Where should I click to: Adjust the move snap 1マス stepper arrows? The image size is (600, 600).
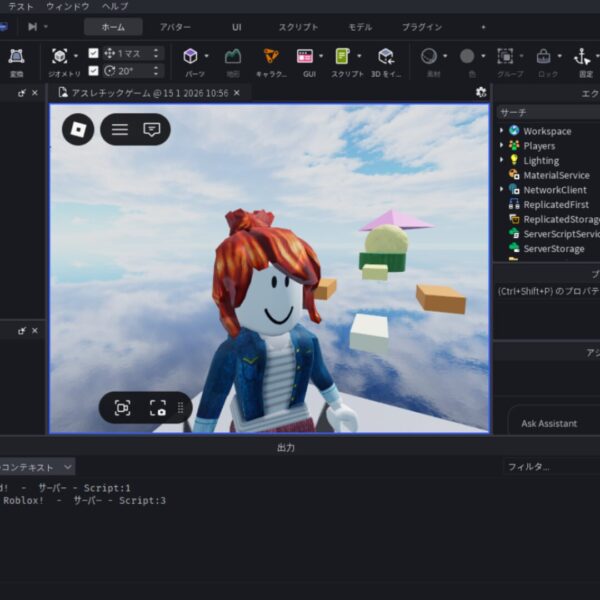pyautogui.click(x=156, y=53)
